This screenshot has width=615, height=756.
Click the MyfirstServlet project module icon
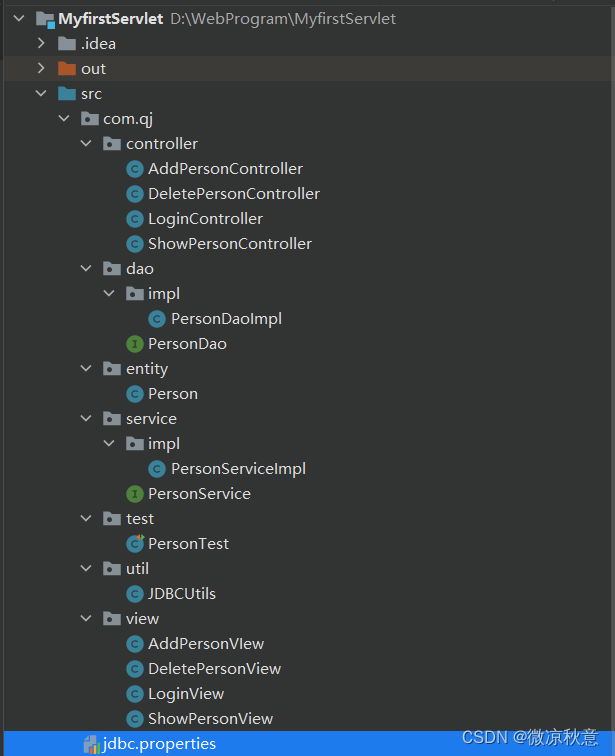click(x=45, y=19)
